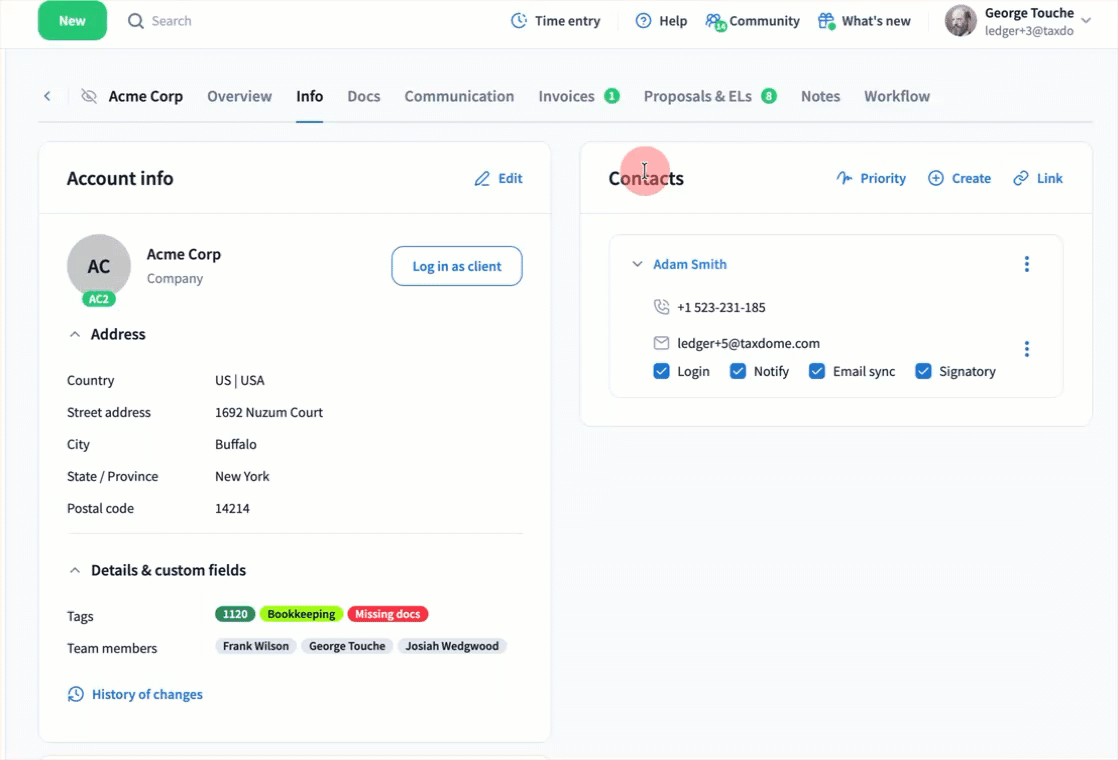Toggle the Email sync checkbox

coord(817,371)
